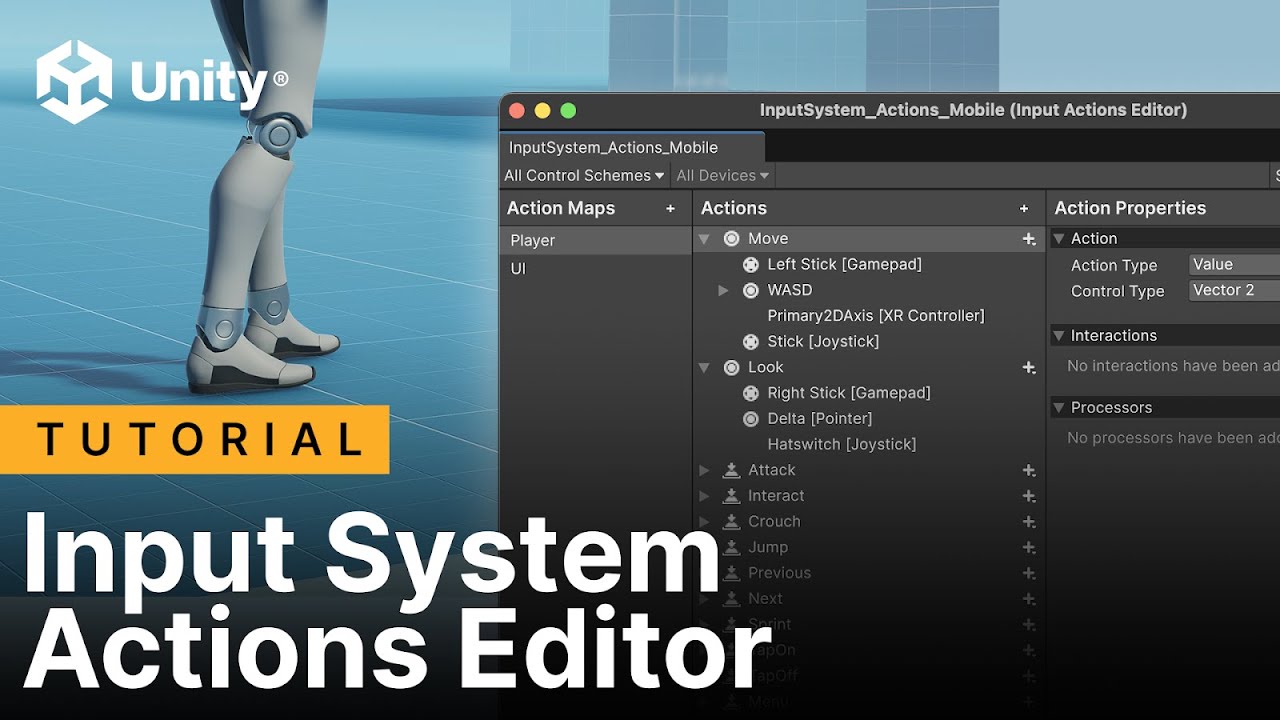The image size is (1280, 720).
Task: Click the gamepad icon beside Left Stick binding
Action: pyautogui.click(x=751, y=264)
